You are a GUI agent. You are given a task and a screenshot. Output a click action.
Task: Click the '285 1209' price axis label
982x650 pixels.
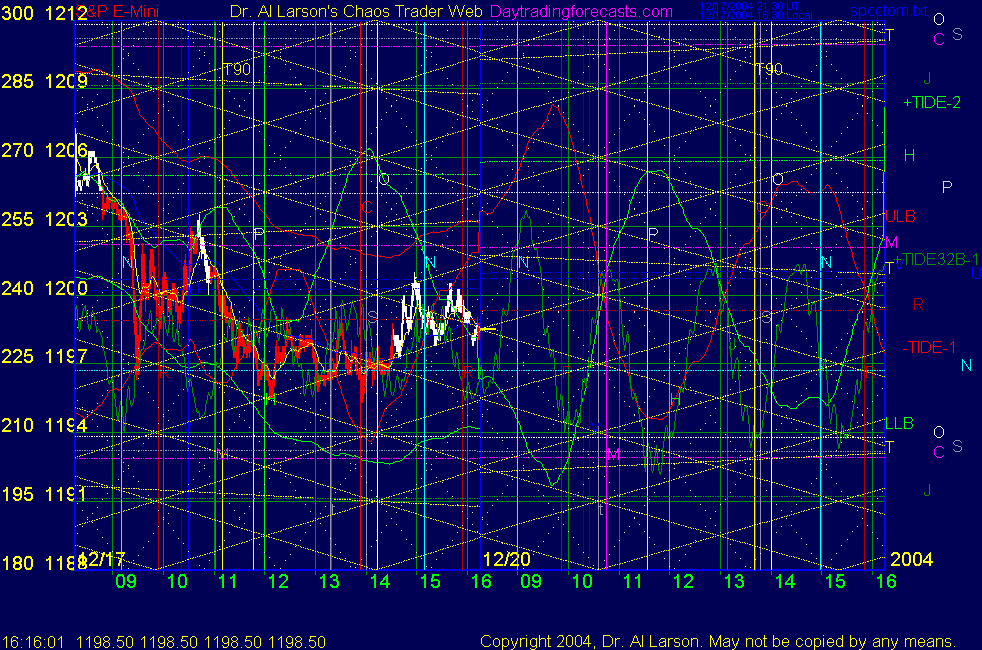tap(44, 81)
